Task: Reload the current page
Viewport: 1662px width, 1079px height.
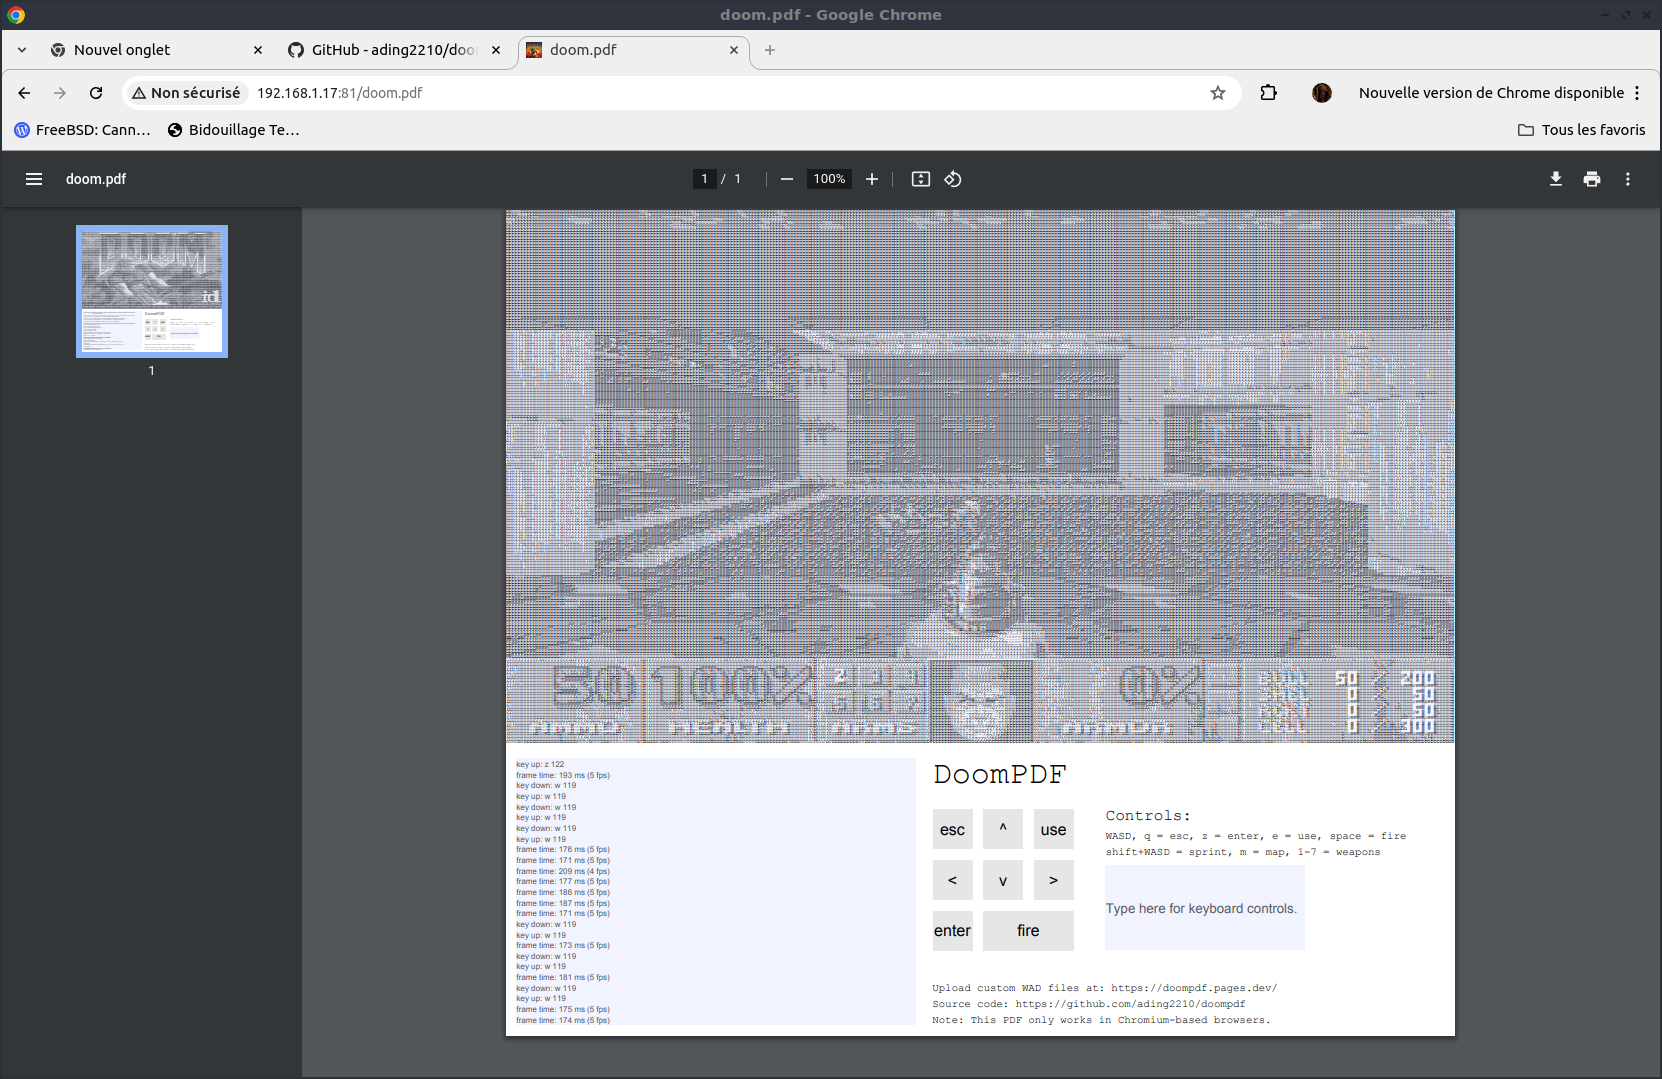Action: point(96,93)
